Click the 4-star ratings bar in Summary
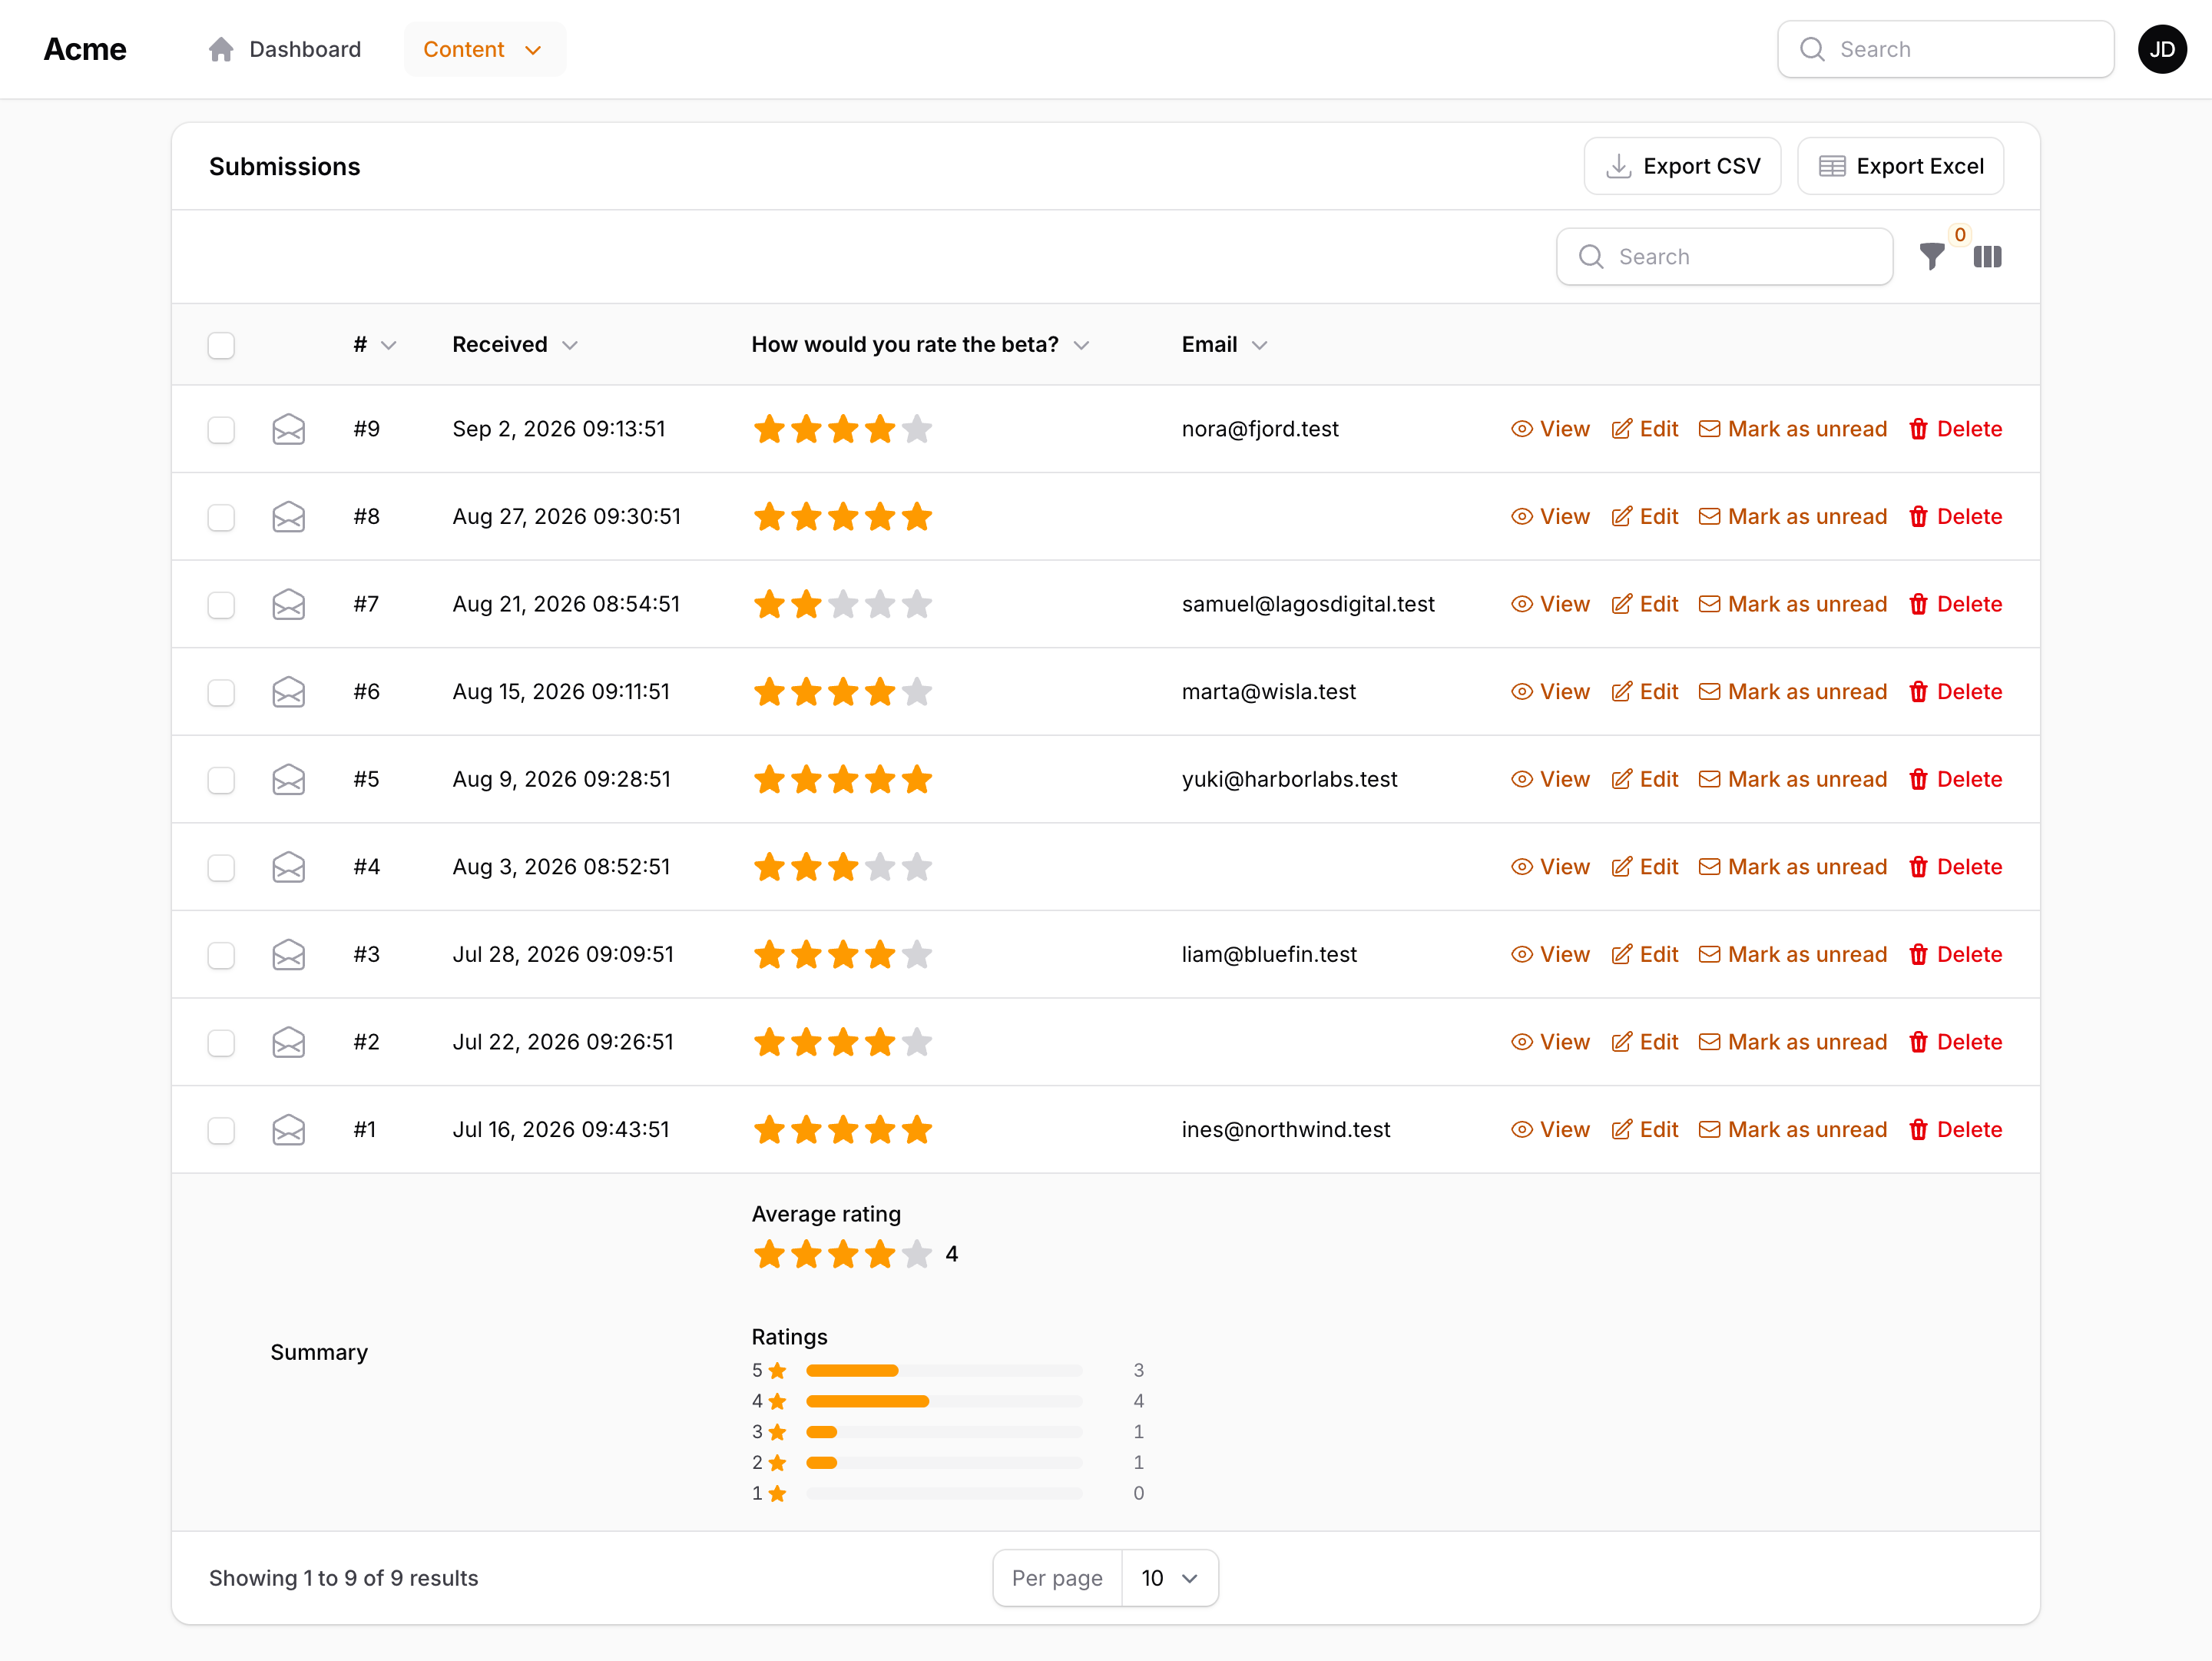This screenshot has height=1661, width=2212. tap(944, 1401)
